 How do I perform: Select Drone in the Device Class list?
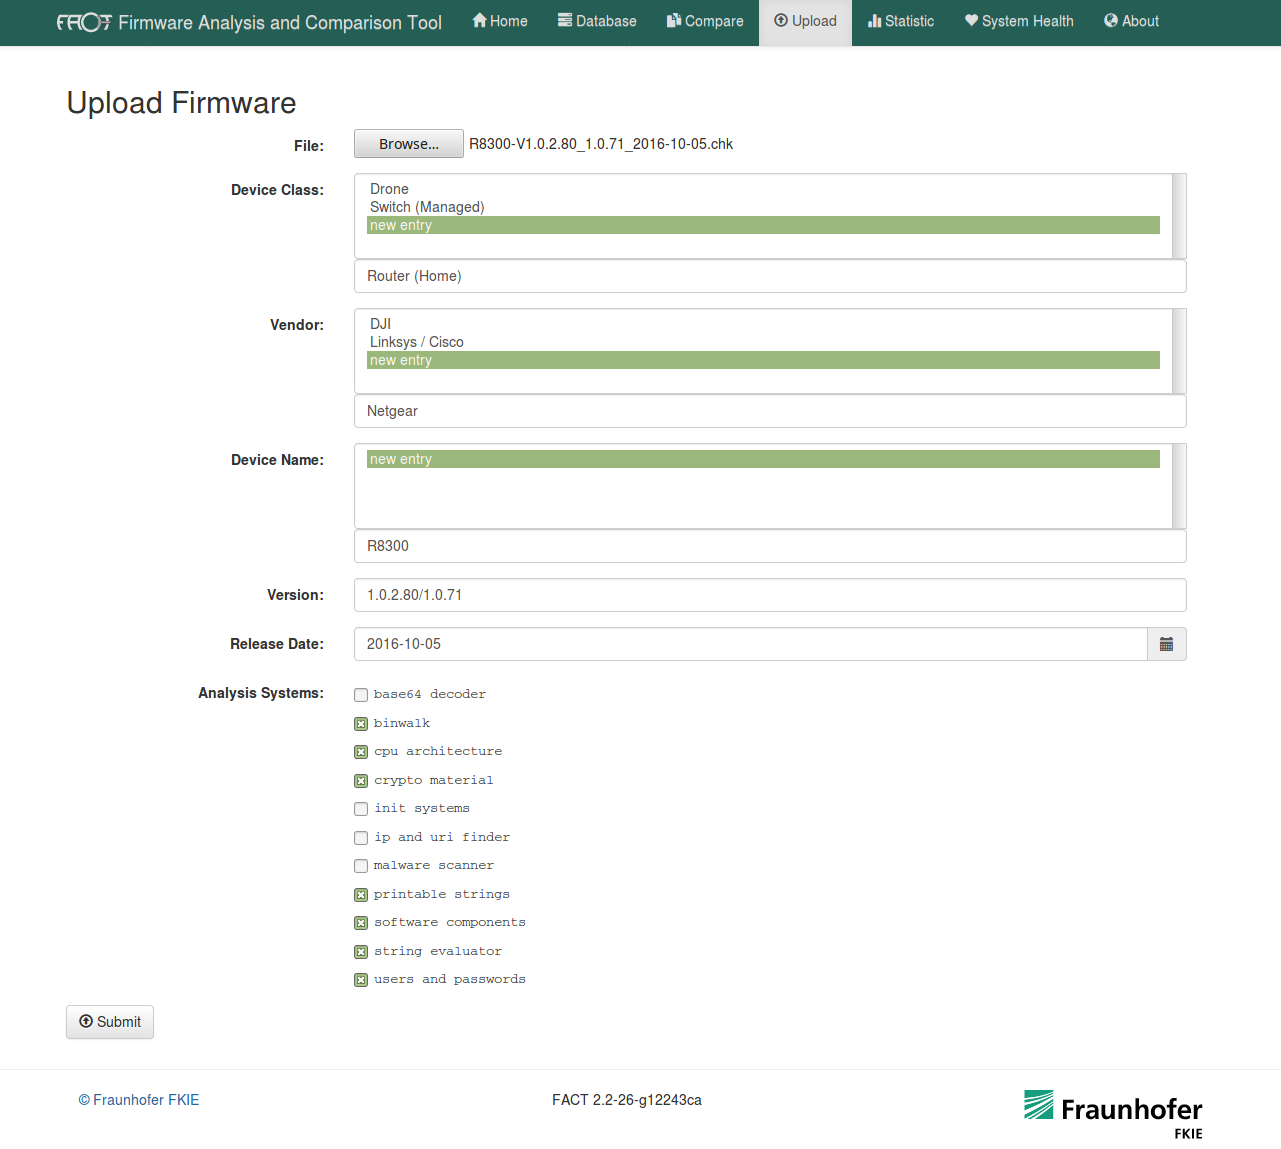[763, 189]
